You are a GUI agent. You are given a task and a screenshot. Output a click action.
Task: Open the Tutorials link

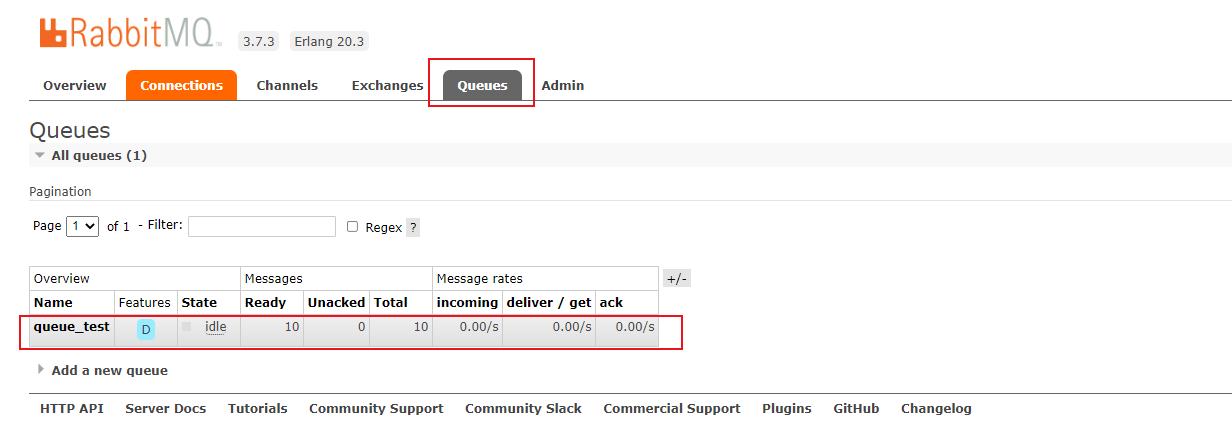257,409
